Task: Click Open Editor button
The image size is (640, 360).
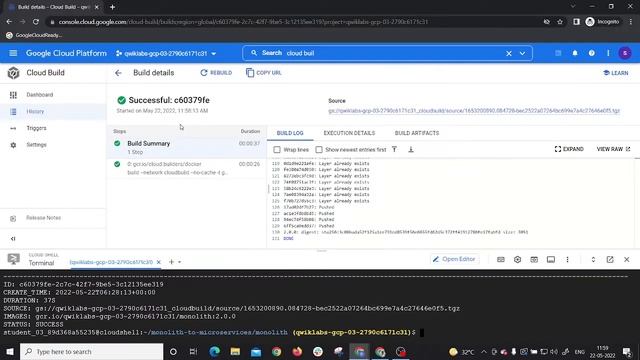Action: click(454, 259)
